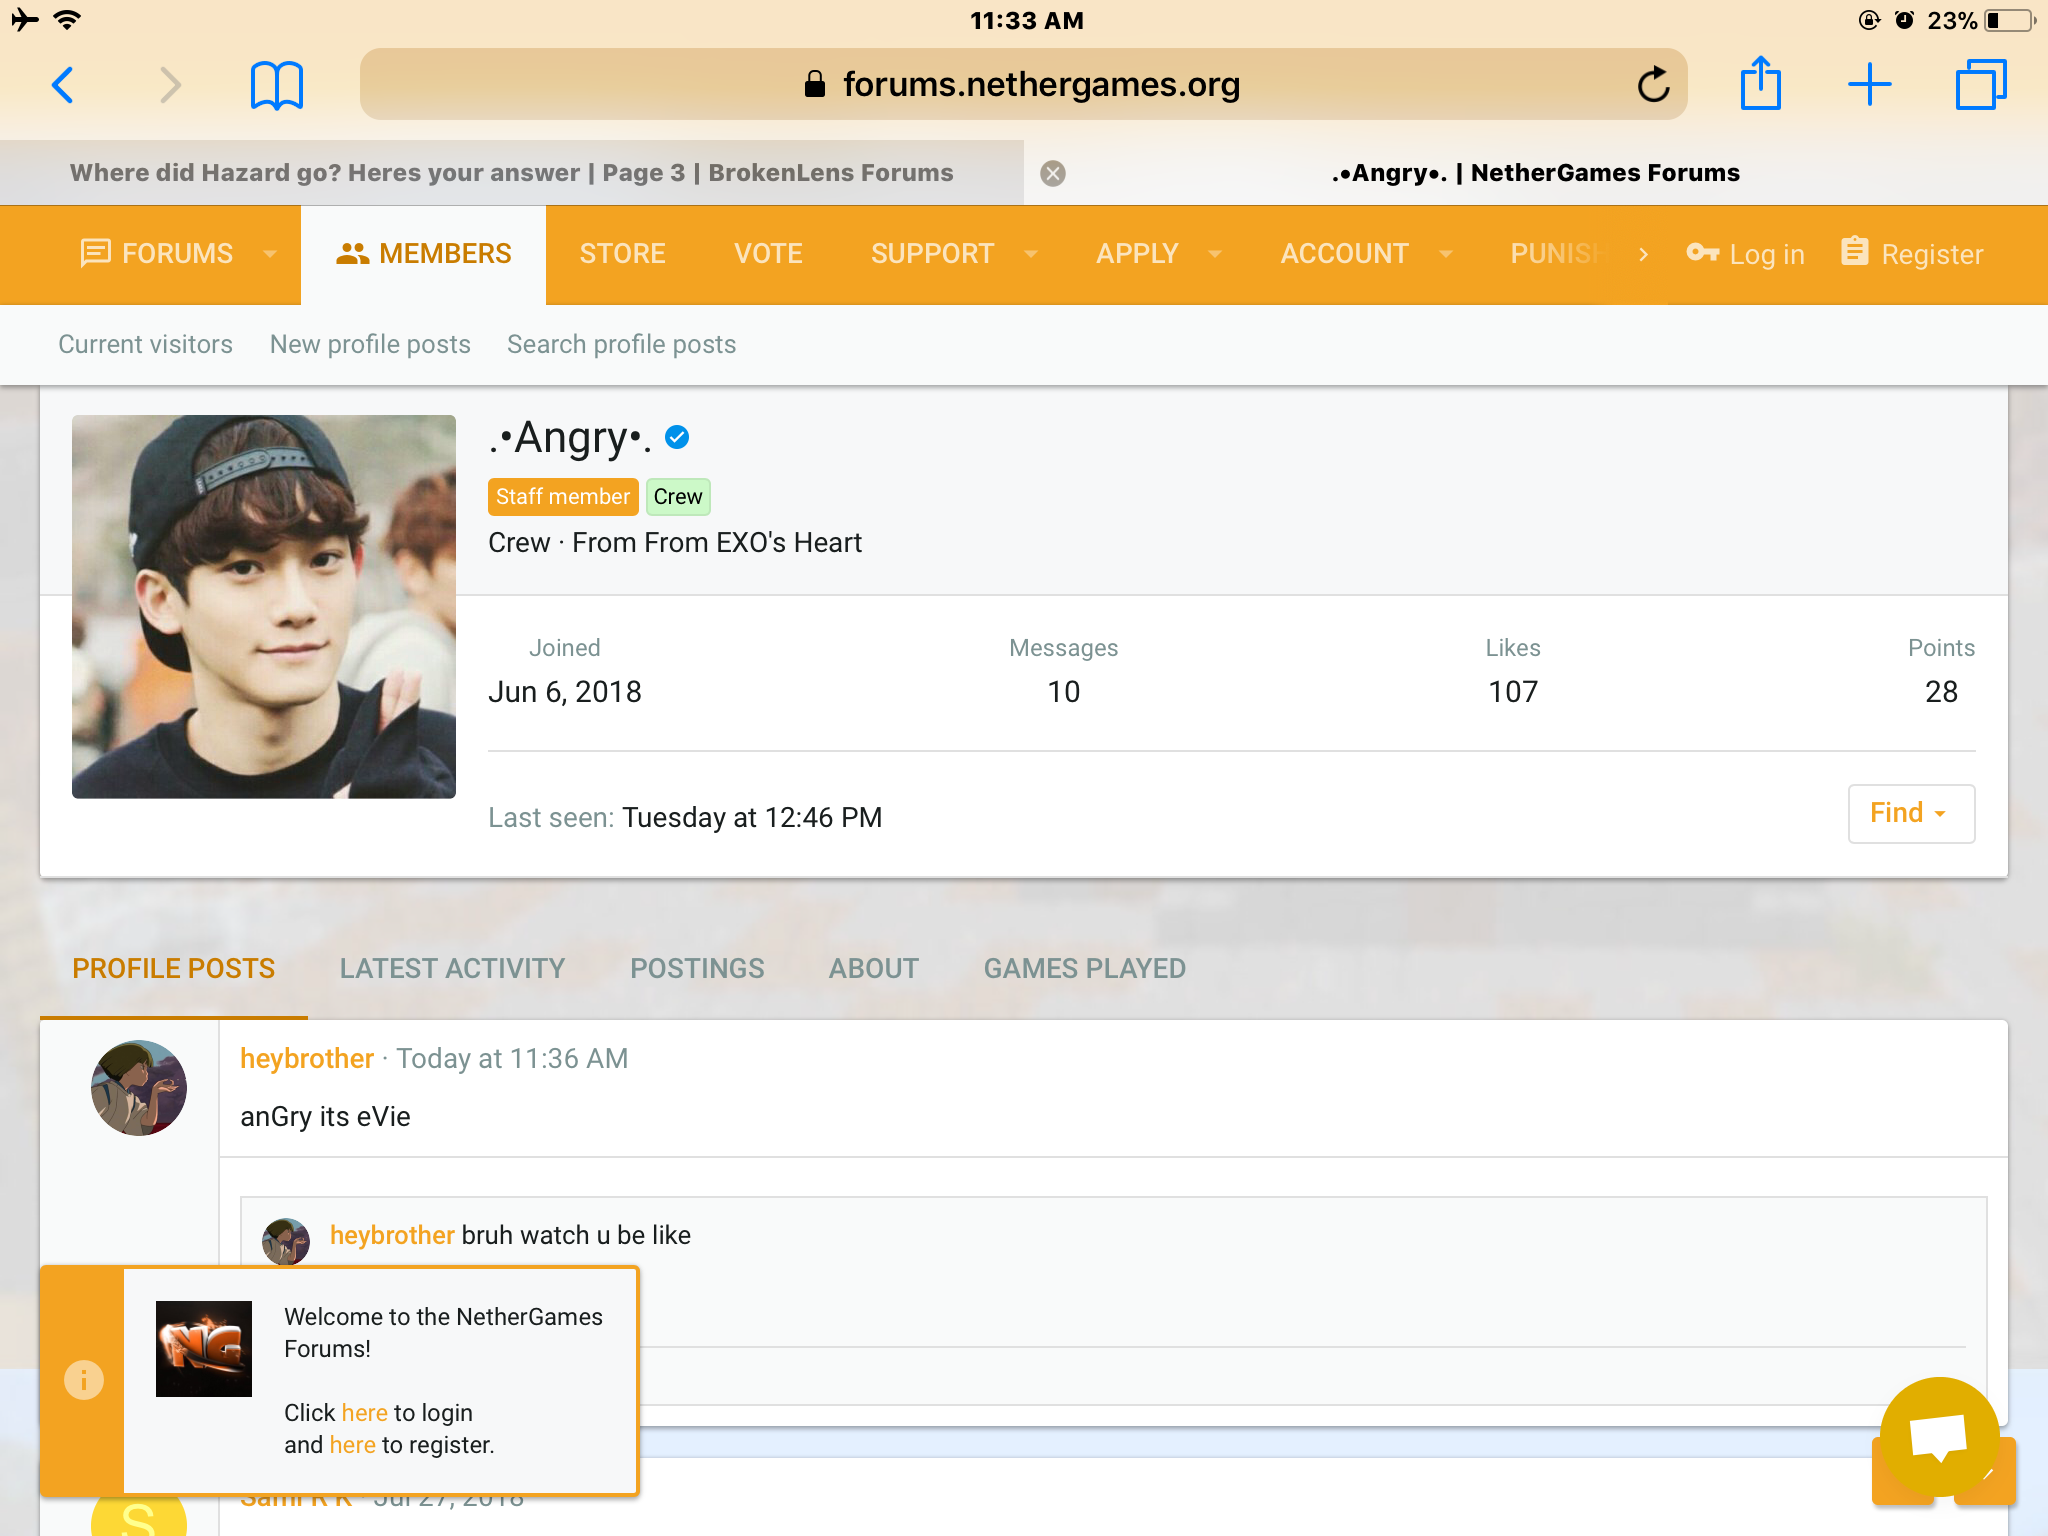Viewport: 2048px width, 1536px height.
Task: Click the NG logo in the welcome notice
Action: (x=204, y=1349)
